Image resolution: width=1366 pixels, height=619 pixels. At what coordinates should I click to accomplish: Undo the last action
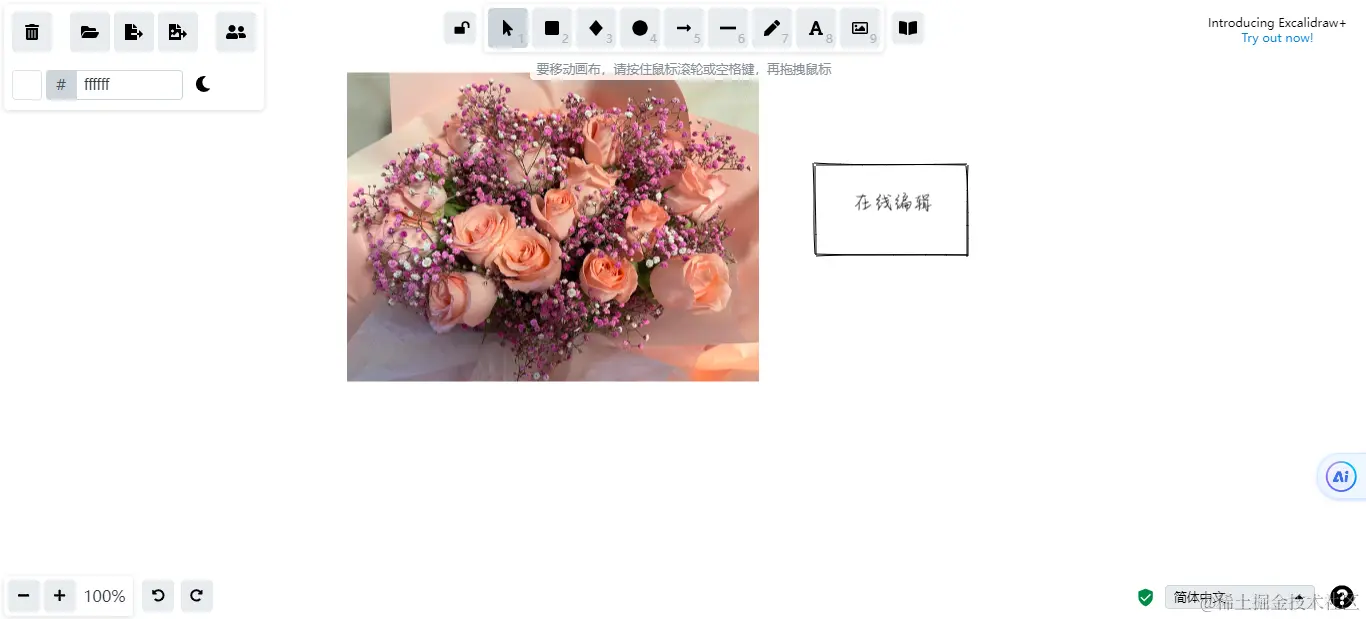158,596
